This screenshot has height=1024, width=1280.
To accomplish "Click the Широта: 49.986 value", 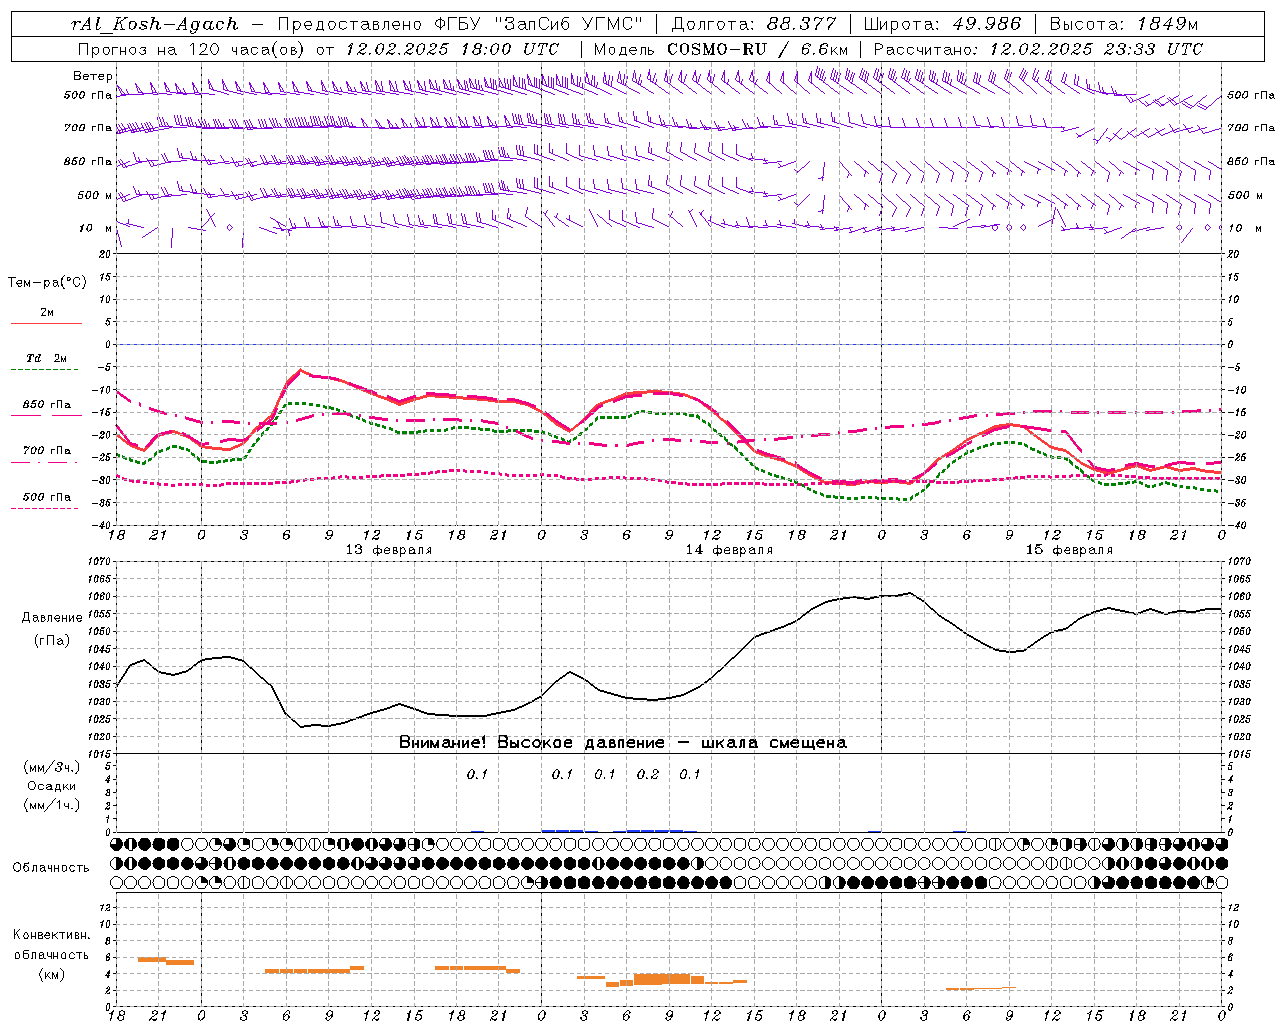I will pos(942,25).
